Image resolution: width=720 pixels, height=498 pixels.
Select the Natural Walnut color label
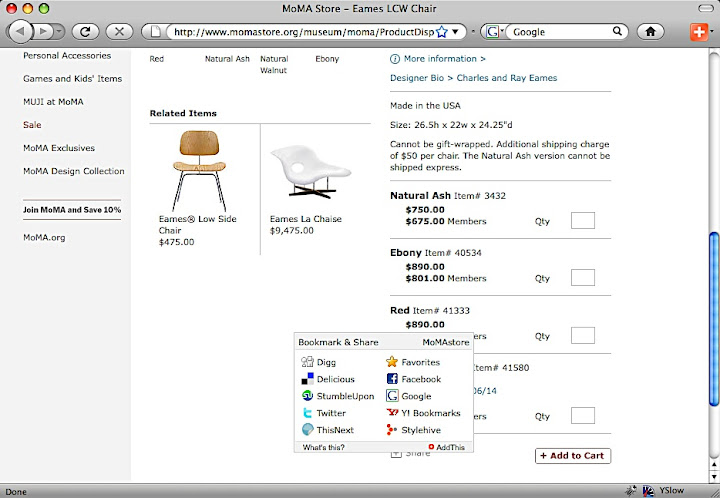click(x=274, y=64)
